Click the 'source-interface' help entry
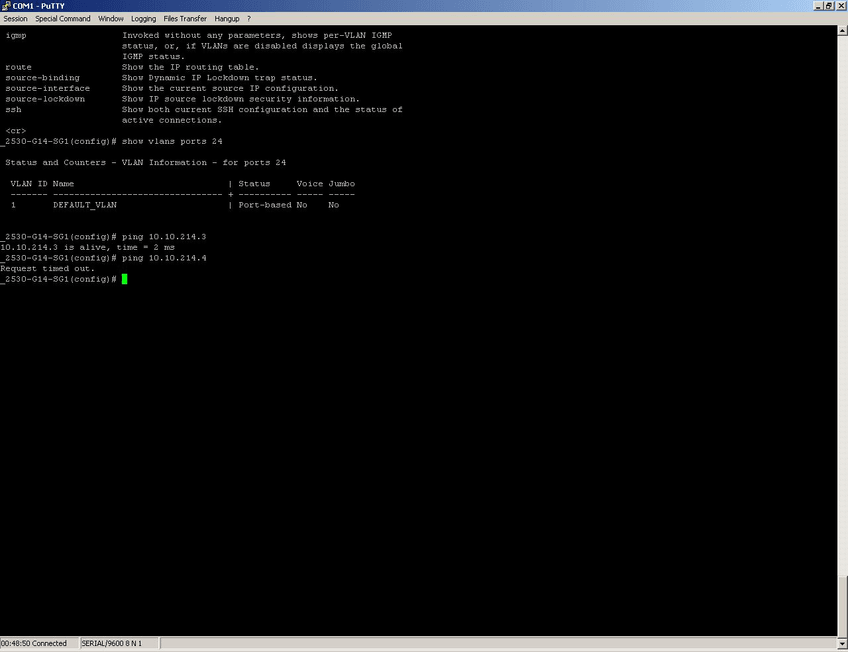 tap(48, 89)
